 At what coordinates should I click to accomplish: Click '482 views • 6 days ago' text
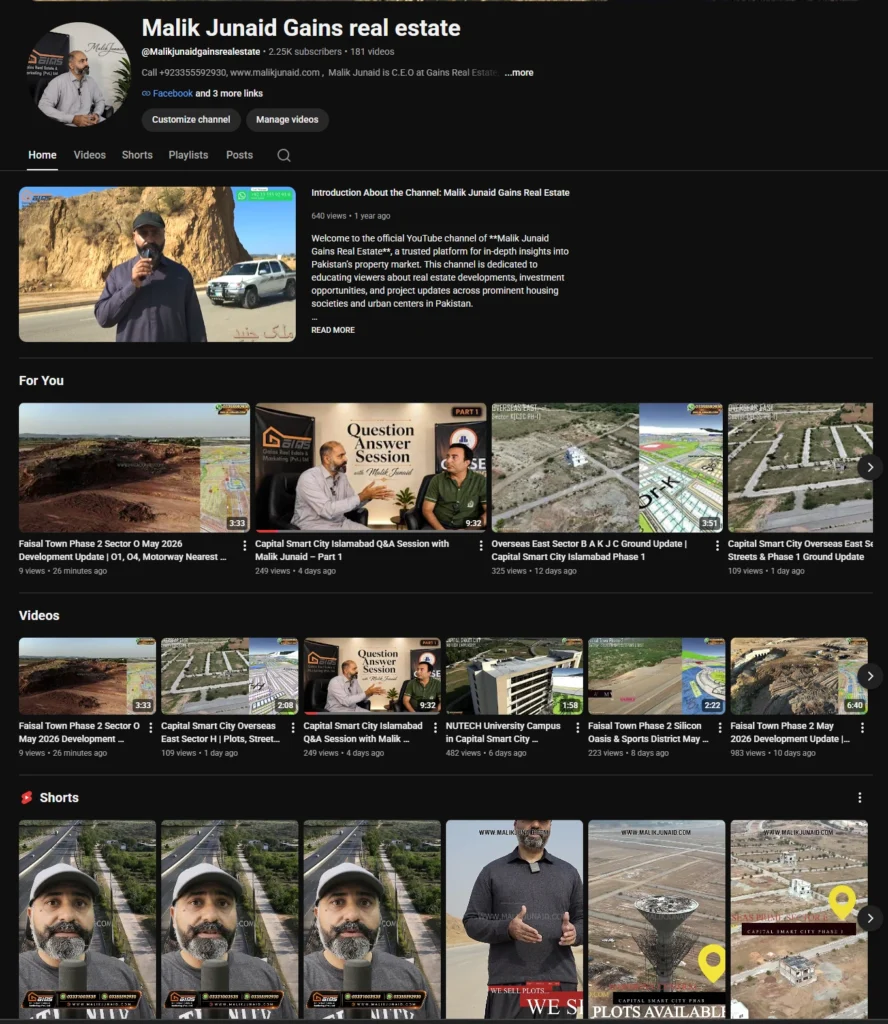pos(486,753)
